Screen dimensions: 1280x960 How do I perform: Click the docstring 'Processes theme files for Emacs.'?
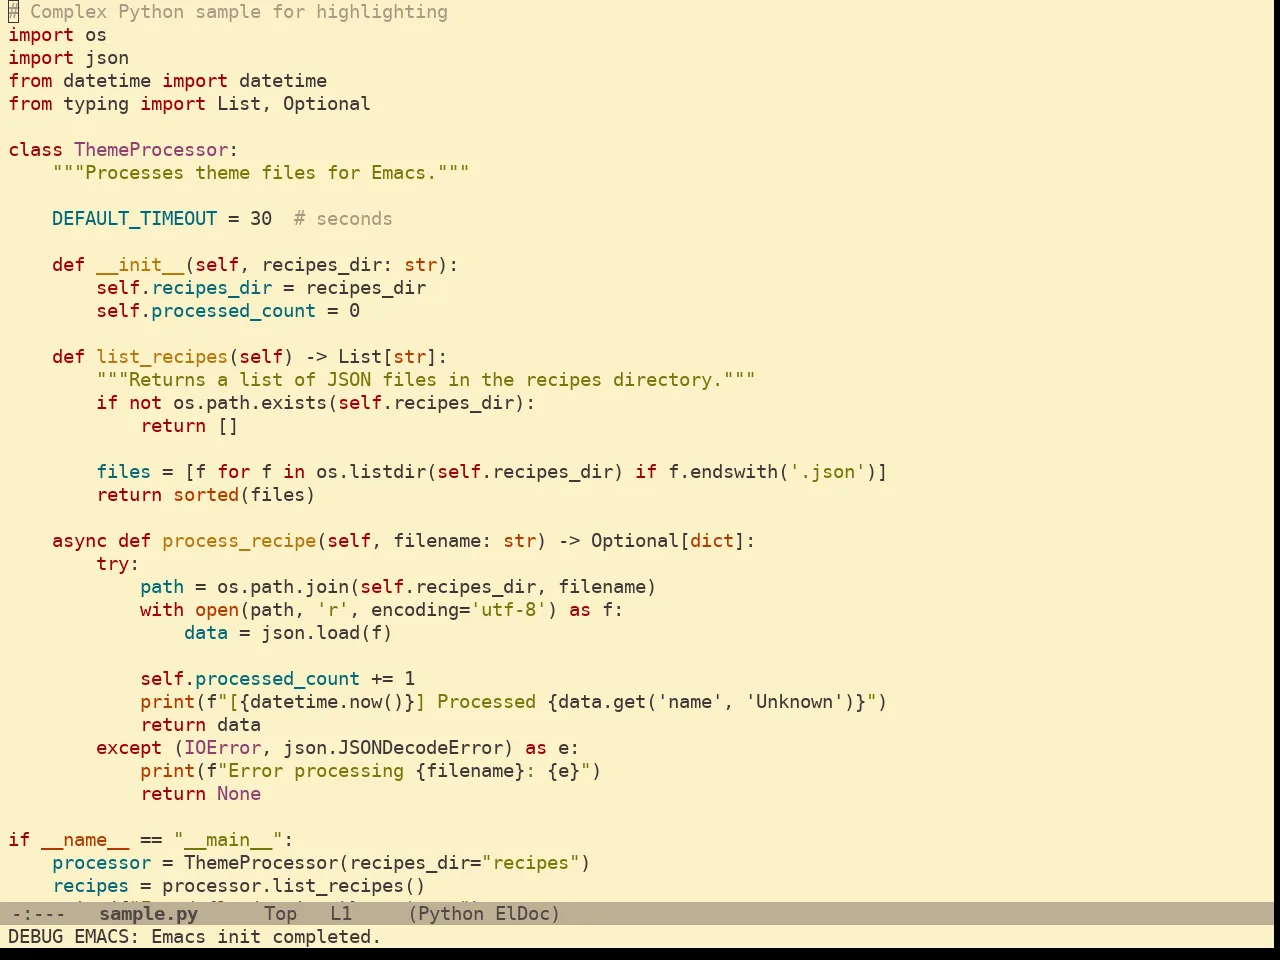pyautogui.click(x=261, y=173)
